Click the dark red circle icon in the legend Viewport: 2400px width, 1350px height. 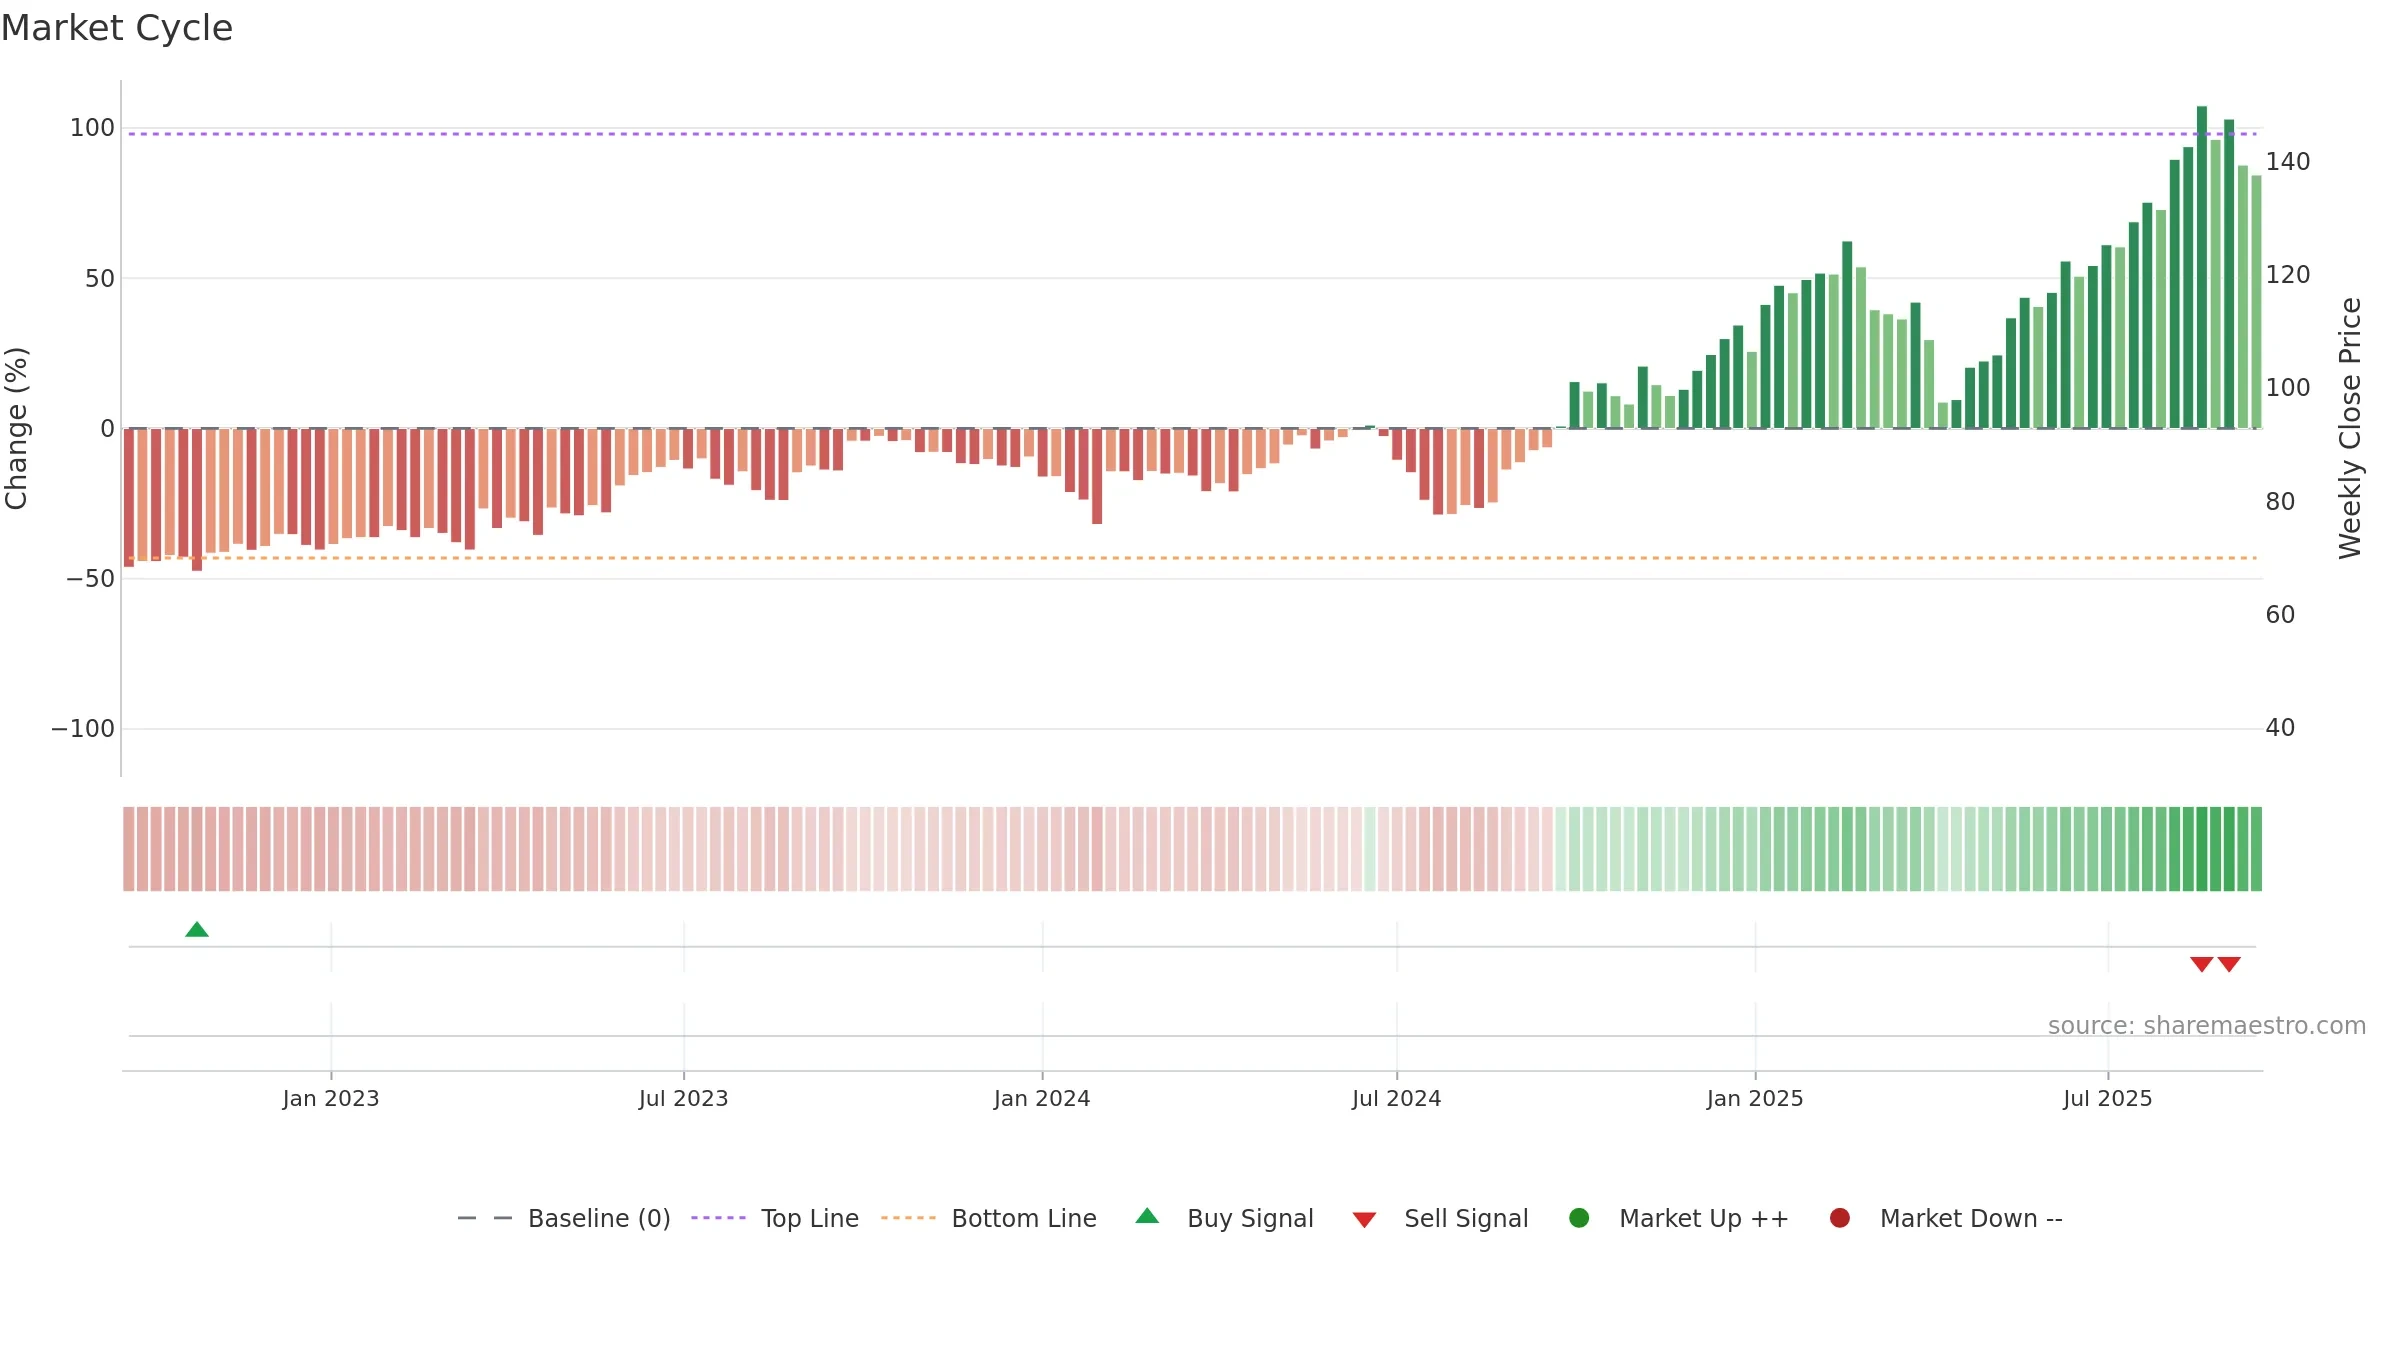point(1840,1218)
